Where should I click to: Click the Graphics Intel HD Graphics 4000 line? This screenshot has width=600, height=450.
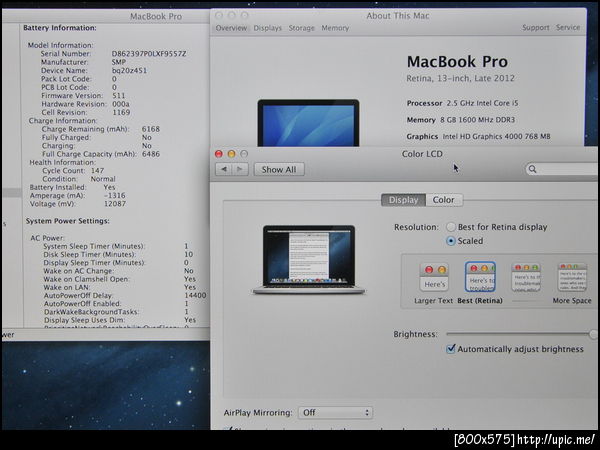[478, 136]
